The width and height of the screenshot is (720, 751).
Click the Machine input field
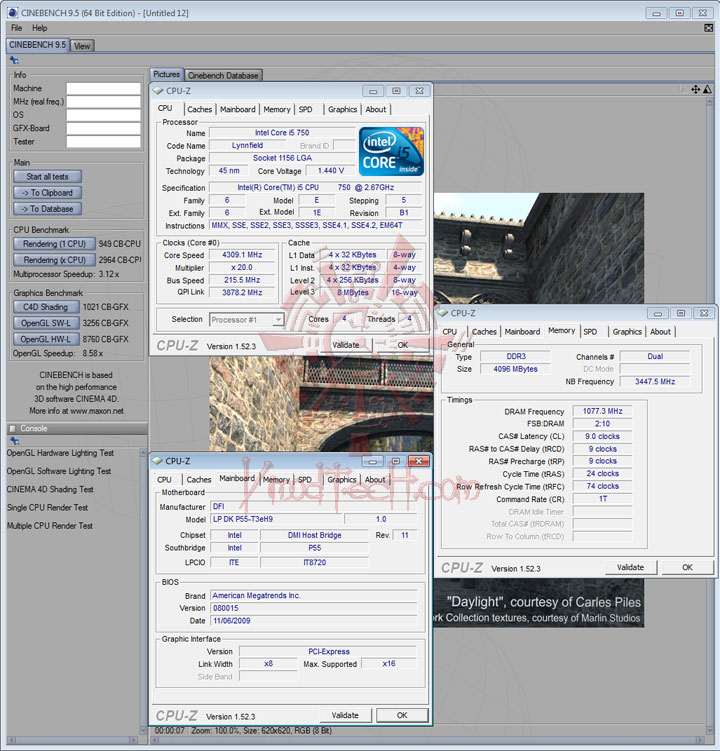click(x=103, y=89)
